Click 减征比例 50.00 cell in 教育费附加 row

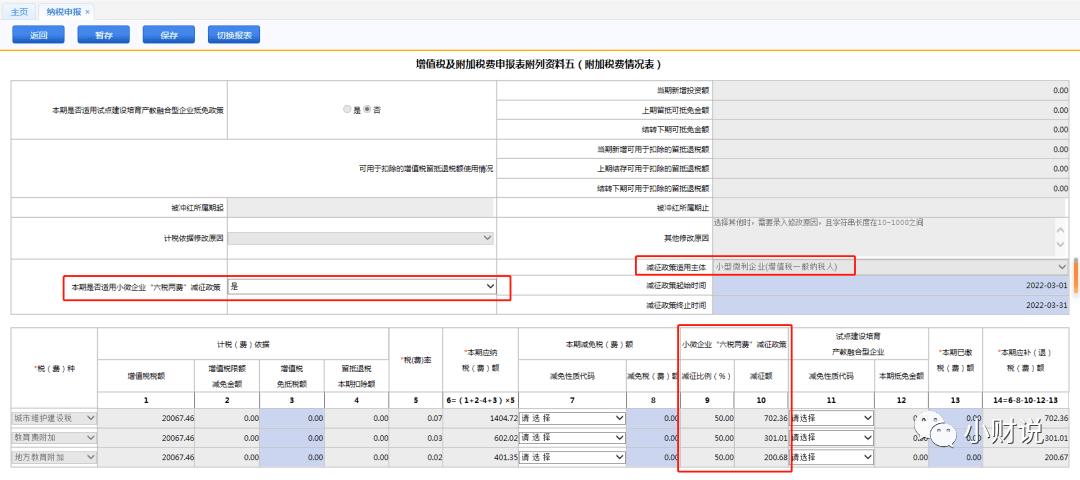[x=707, y=437]
